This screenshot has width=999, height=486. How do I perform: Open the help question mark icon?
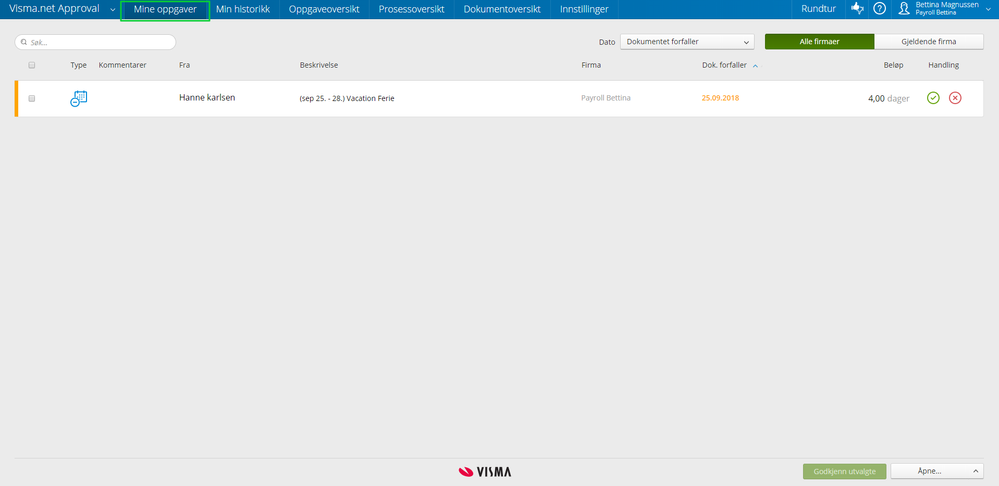coord(879,9)
